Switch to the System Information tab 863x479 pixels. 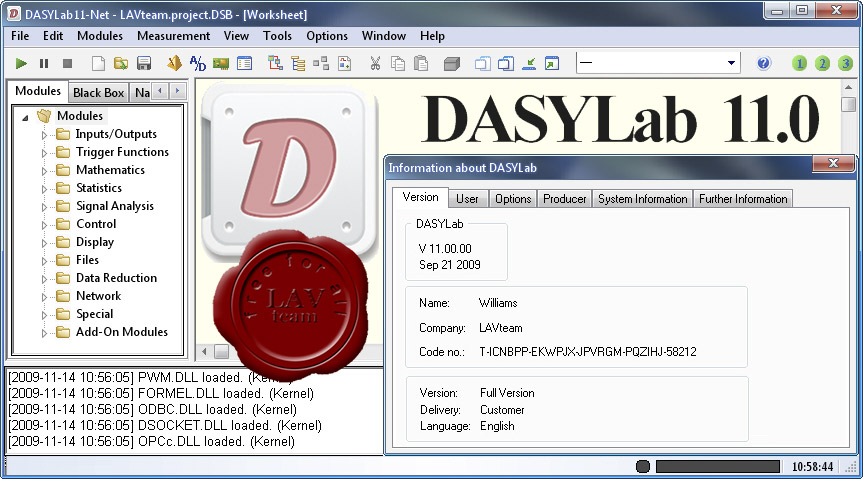[x=642, y=199]
